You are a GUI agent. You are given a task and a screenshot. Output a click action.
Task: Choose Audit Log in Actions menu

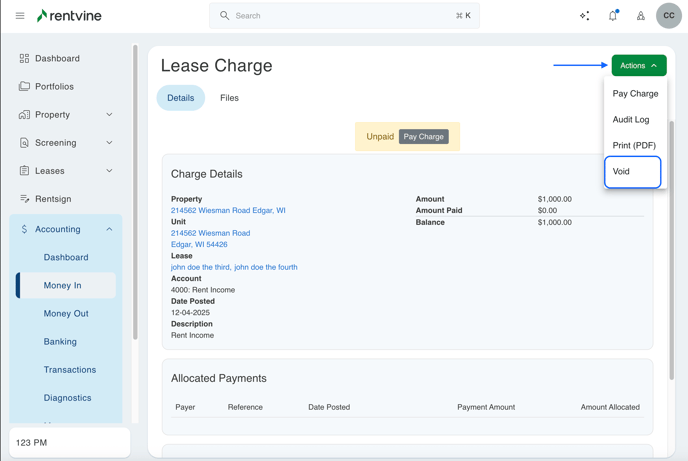631,120
